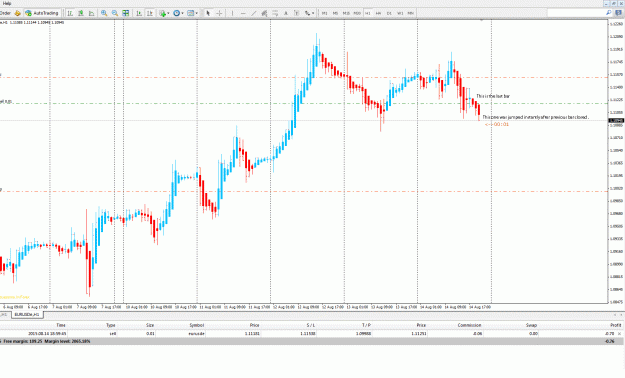Select the Text Label tool

(x=297, y=13)
